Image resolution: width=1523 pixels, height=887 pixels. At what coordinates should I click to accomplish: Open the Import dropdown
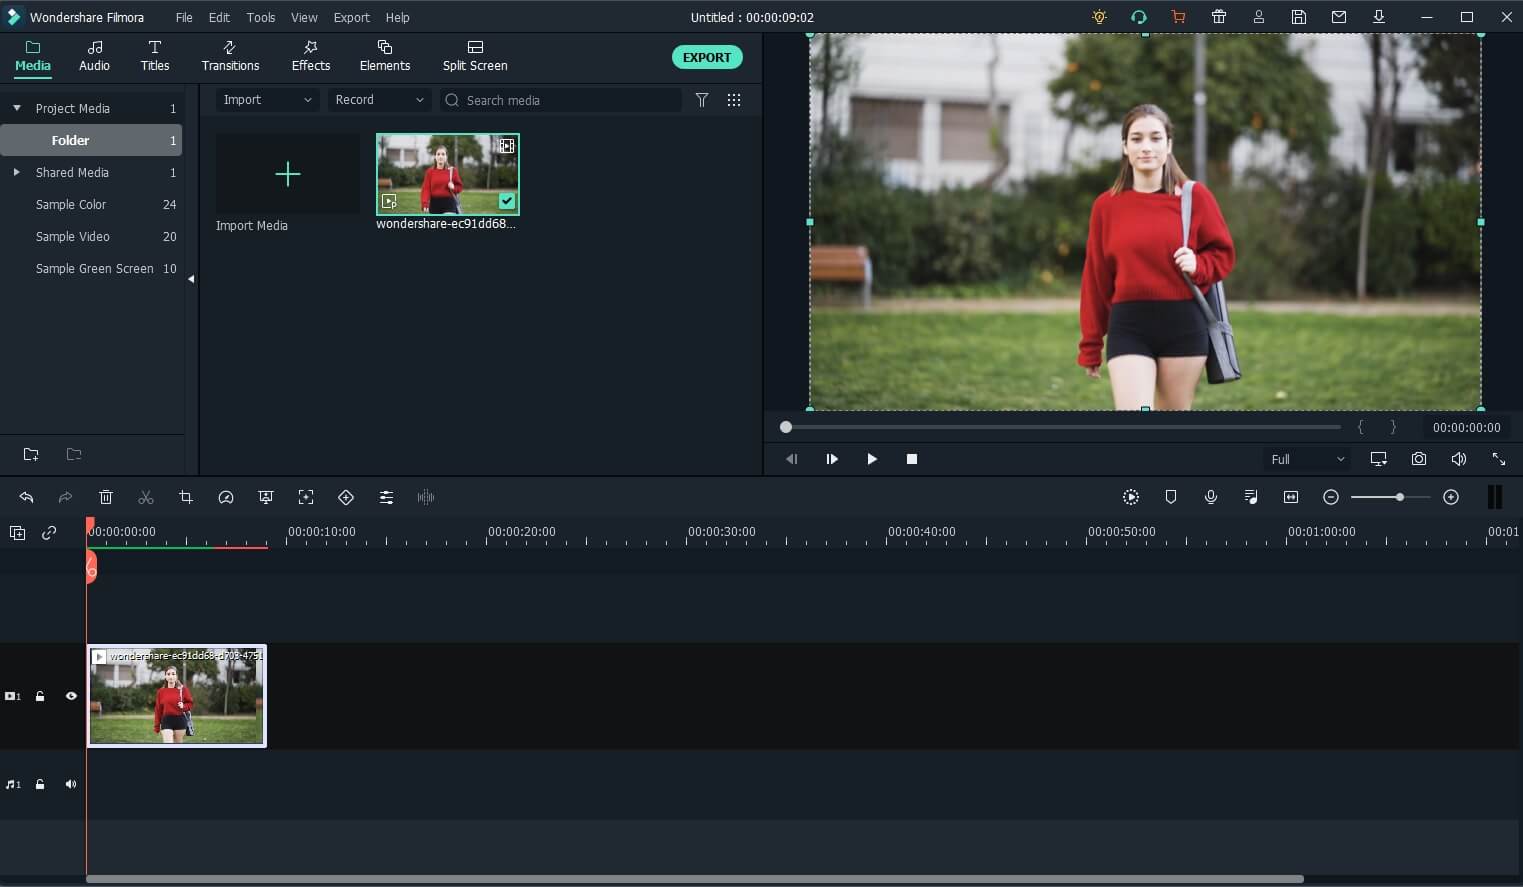pos(266,100)
